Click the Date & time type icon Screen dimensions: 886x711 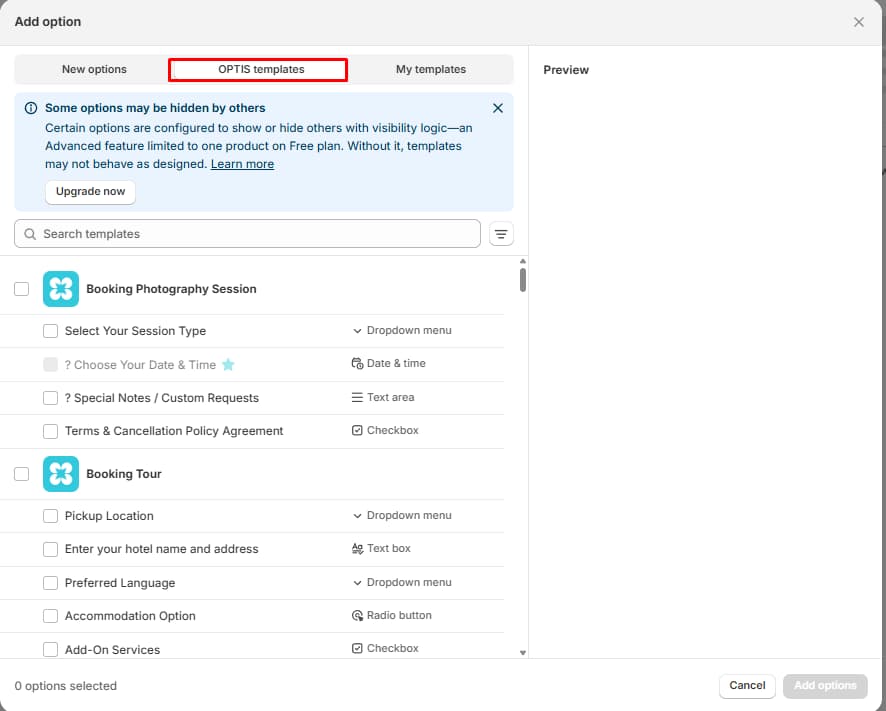357,363
